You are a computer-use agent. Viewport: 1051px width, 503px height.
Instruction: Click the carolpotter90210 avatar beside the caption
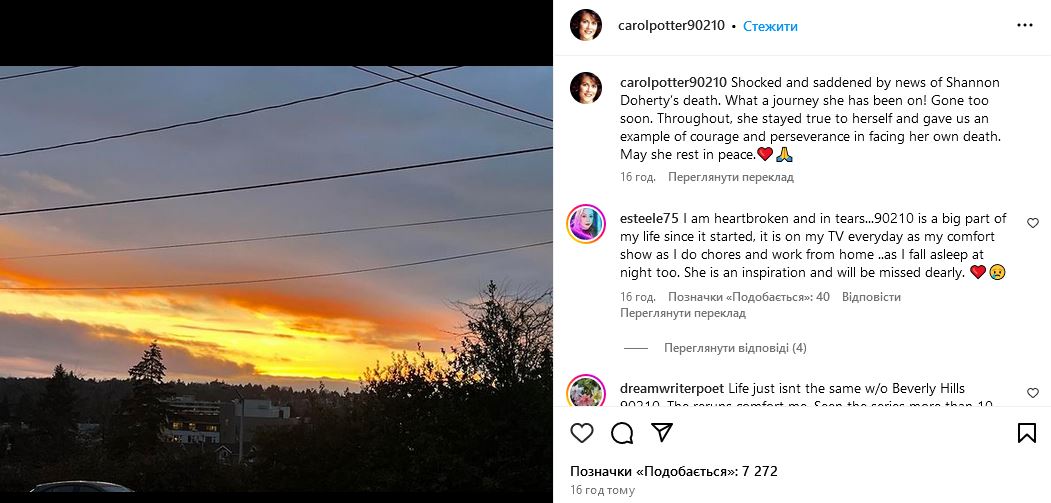(586, 88)
